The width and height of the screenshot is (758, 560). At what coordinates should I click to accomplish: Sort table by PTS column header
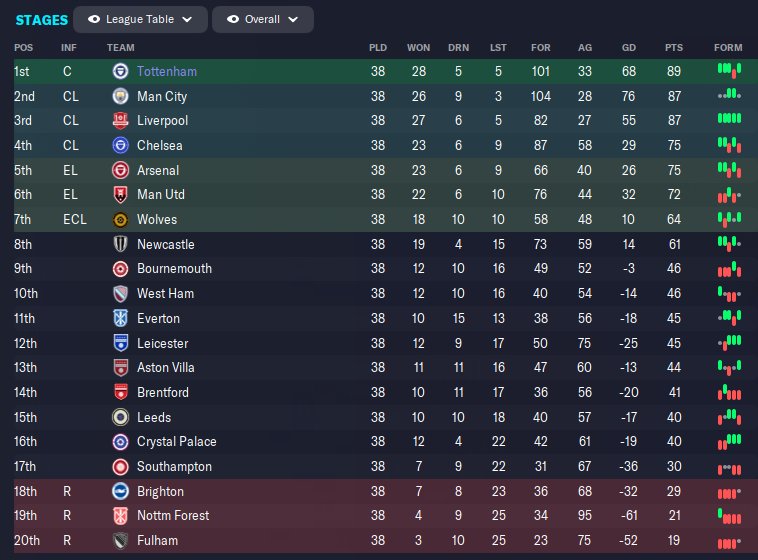(x=674, y=47)
